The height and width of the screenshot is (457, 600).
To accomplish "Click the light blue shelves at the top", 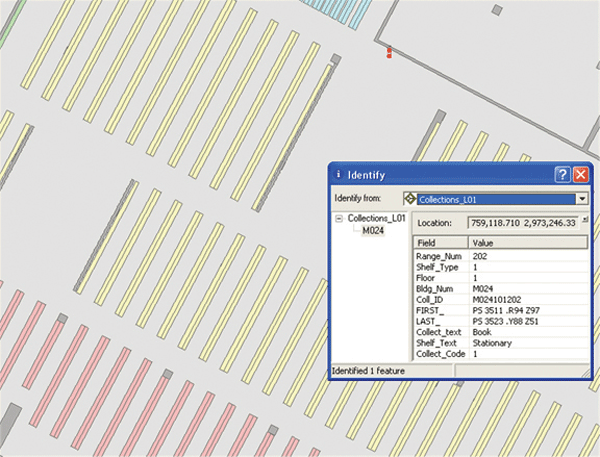I will pyautogui.click(x=337, y=12).
